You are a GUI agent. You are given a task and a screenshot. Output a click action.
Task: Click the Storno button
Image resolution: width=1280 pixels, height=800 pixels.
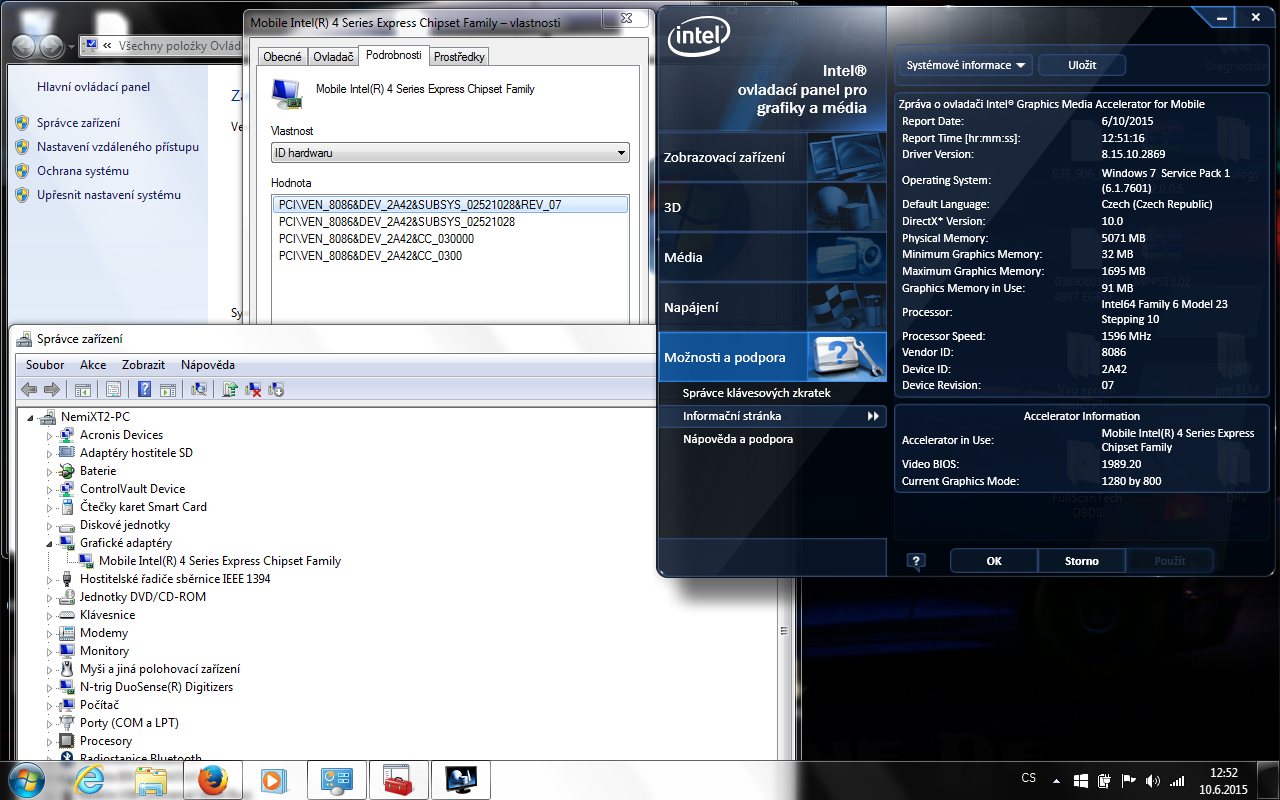coord(1081,561)
